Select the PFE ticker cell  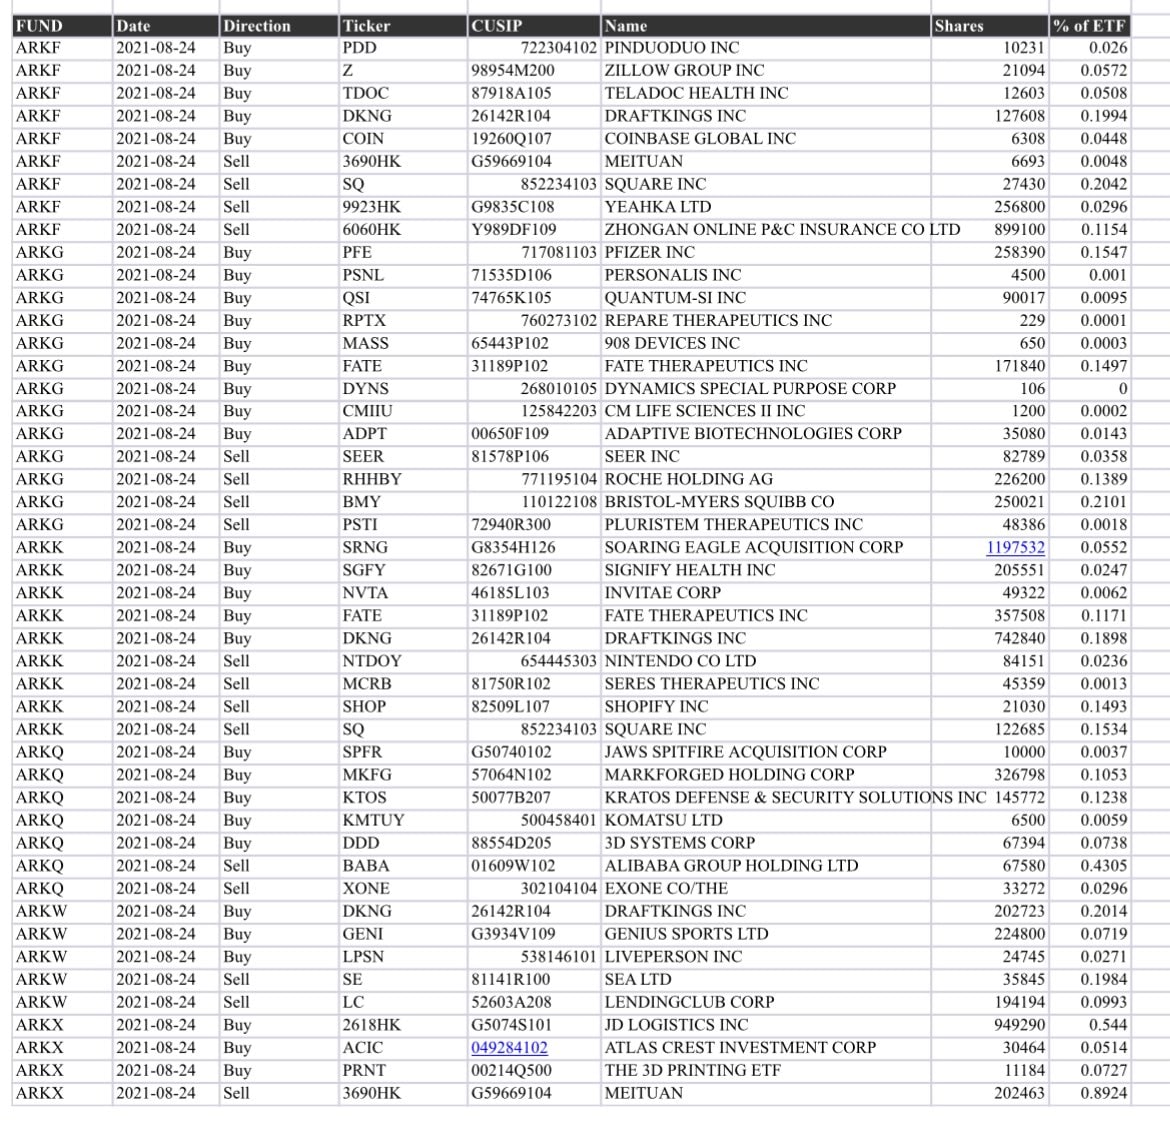403,252
